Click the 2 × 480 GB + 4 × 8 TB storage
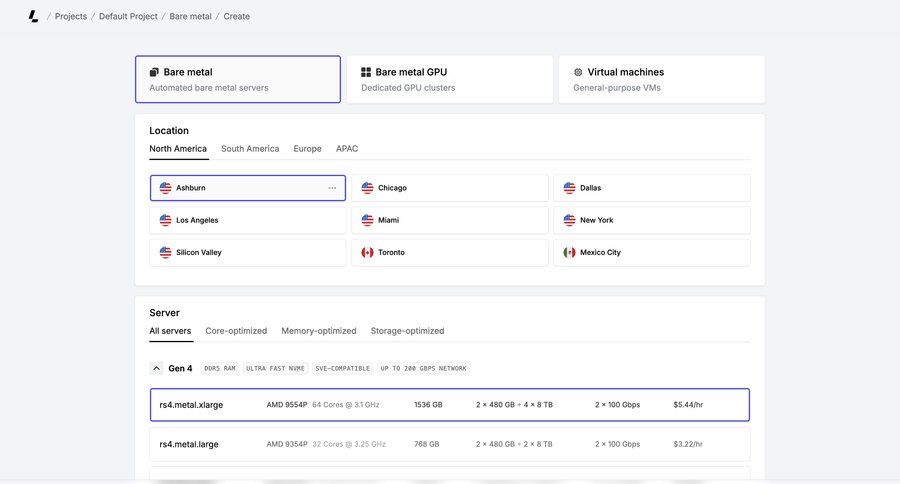The height and width of the screenshot is (484, 900). tap(514, 405)
